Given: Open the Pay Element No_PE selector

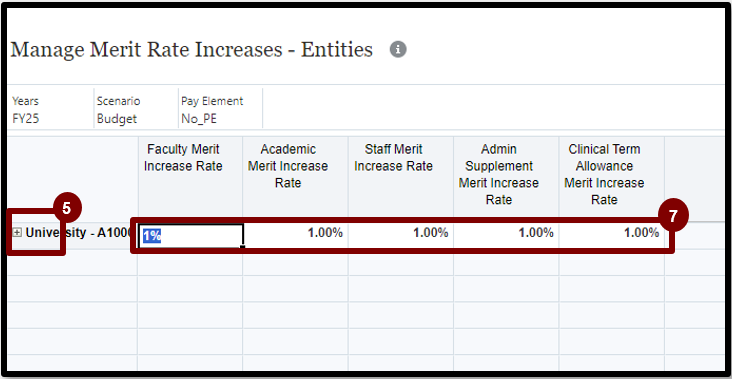Looking at the screenshot, I should pos(220,110).
